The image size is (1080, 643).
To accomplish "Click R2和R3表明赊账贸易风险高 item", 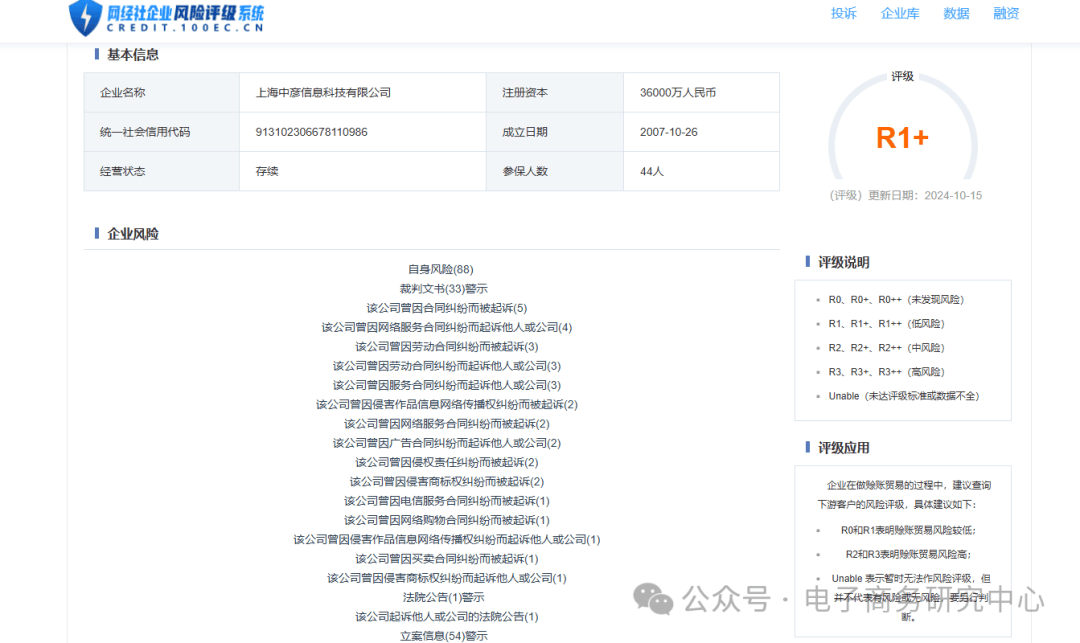I will coord(908,554).
